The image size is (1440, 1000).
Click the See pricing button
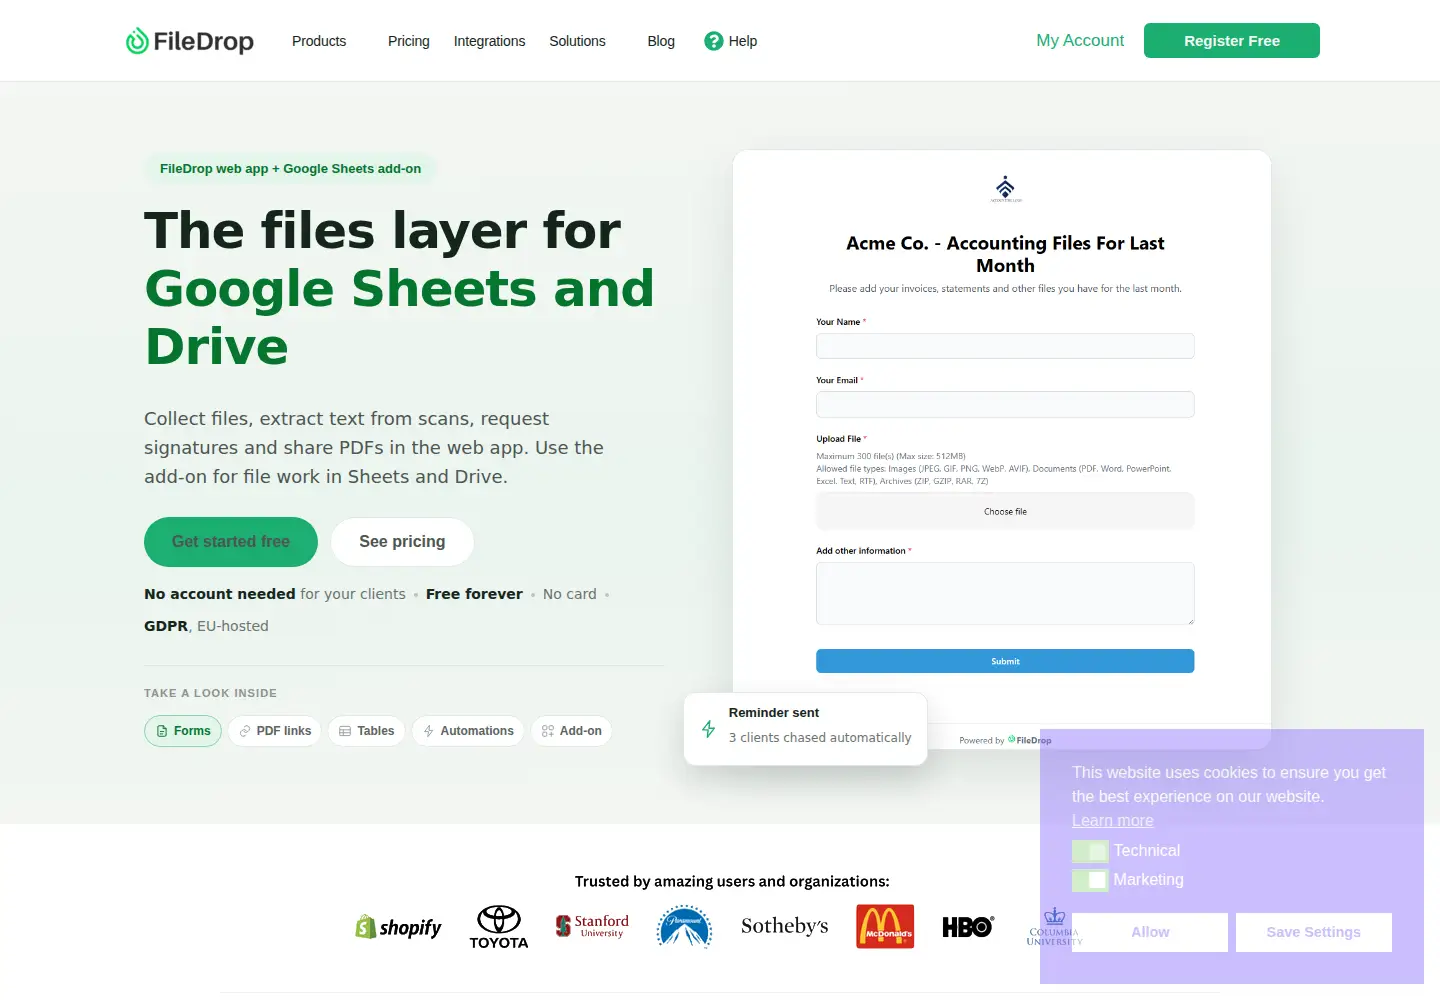point(402,542)
